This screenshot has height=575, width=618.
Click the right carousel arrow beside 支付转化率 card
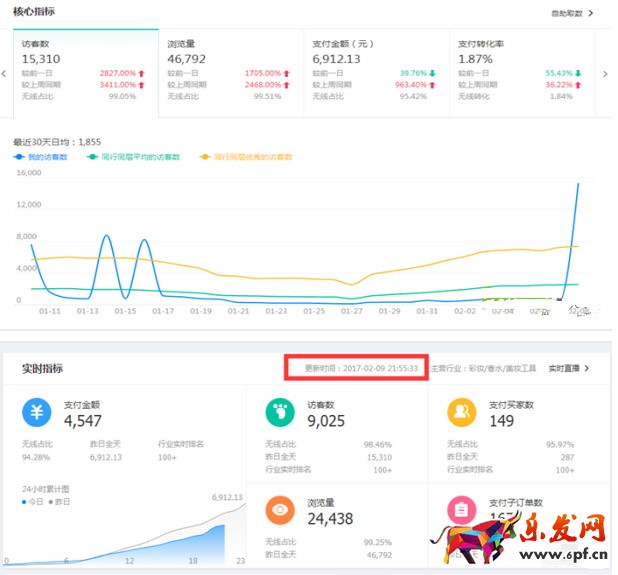(x=607, y=72)
